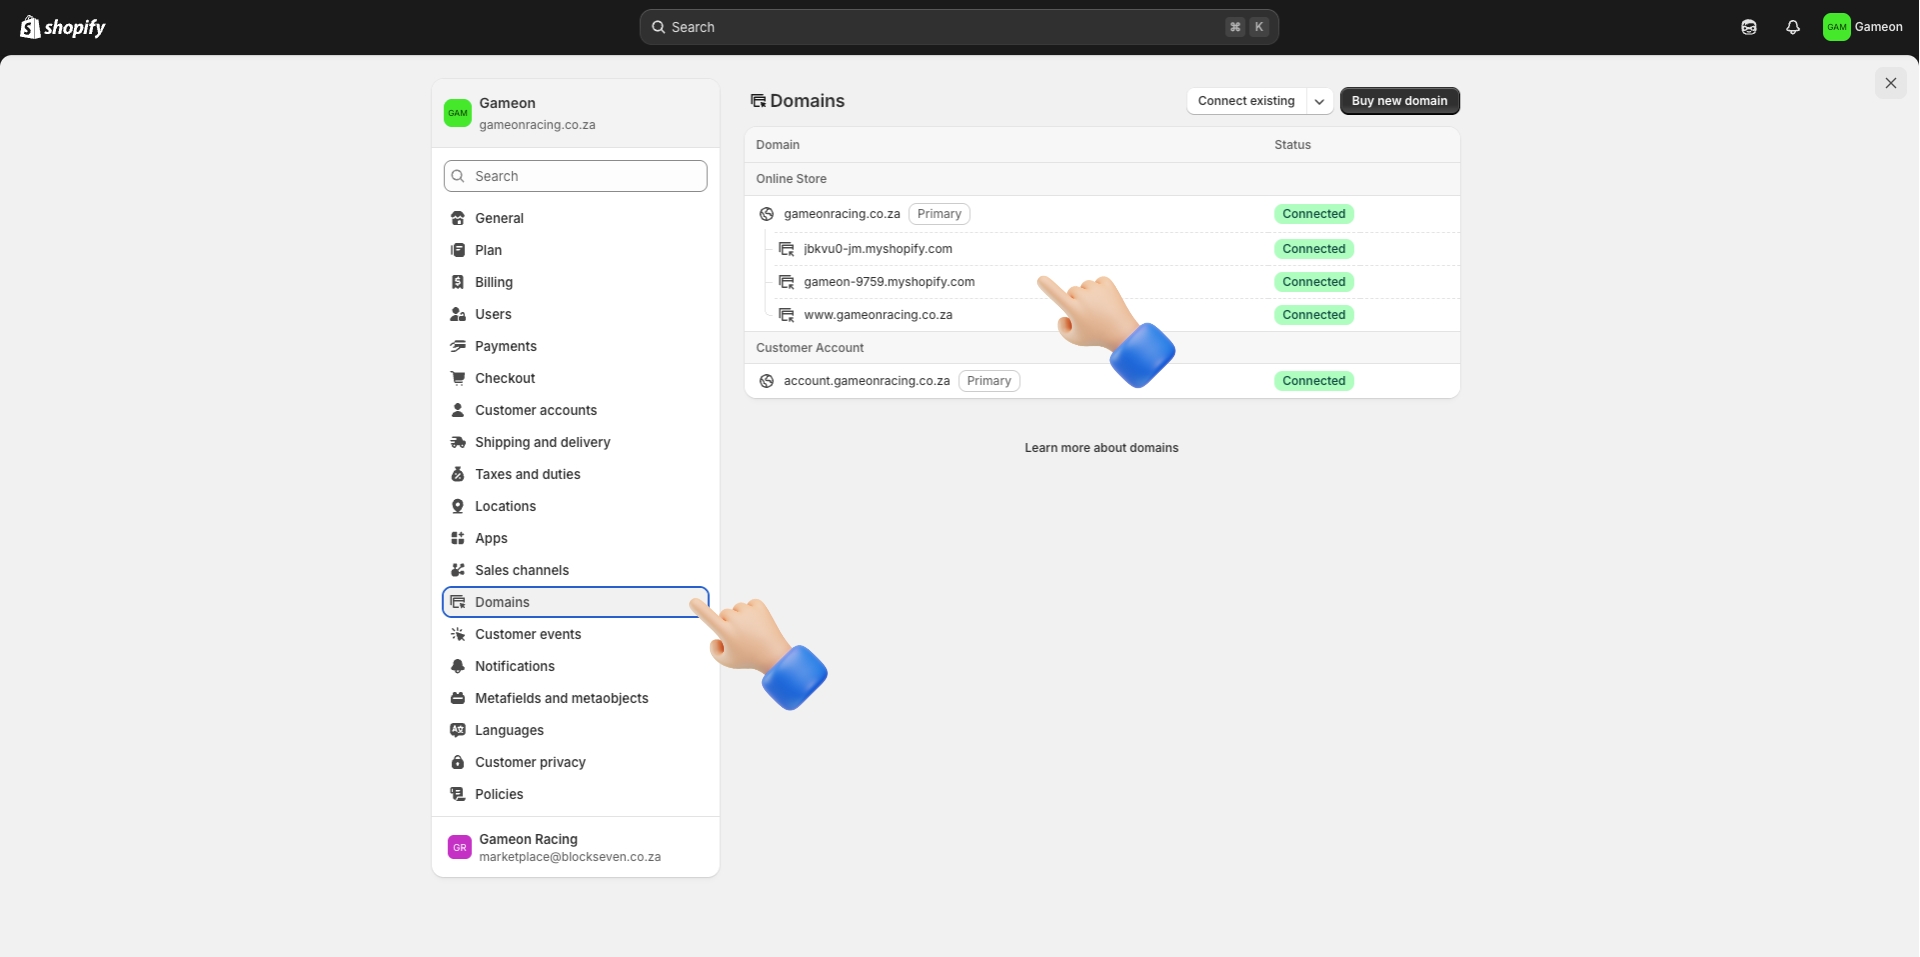Open notifications via the bell icon
The width and height of the screenshot is (1920, 957).
(1792, 27)
